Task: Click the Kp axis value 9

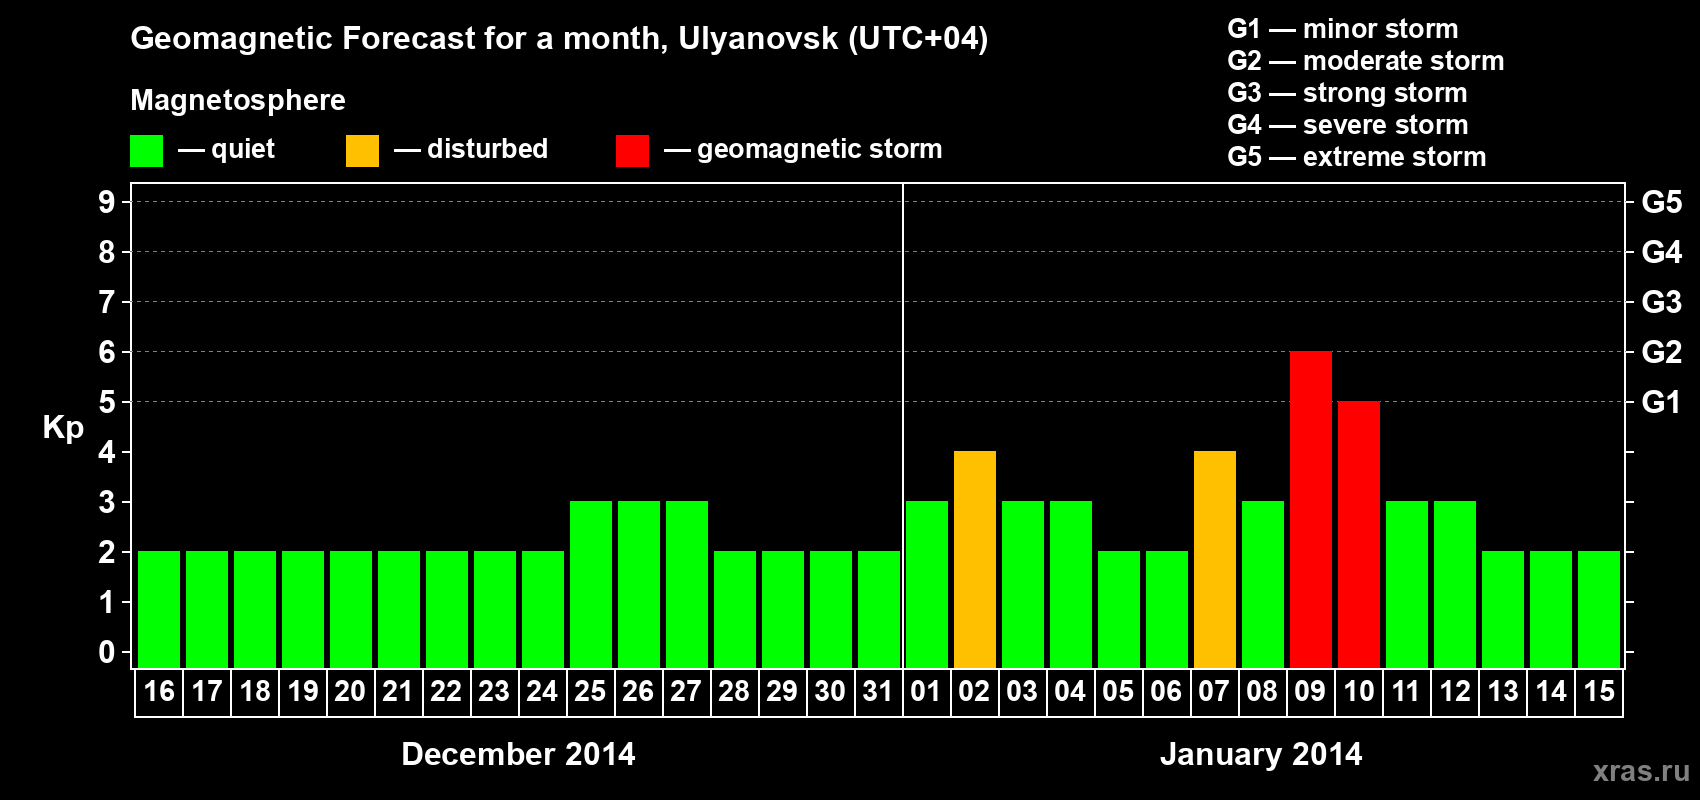Action: pos(107,203)
